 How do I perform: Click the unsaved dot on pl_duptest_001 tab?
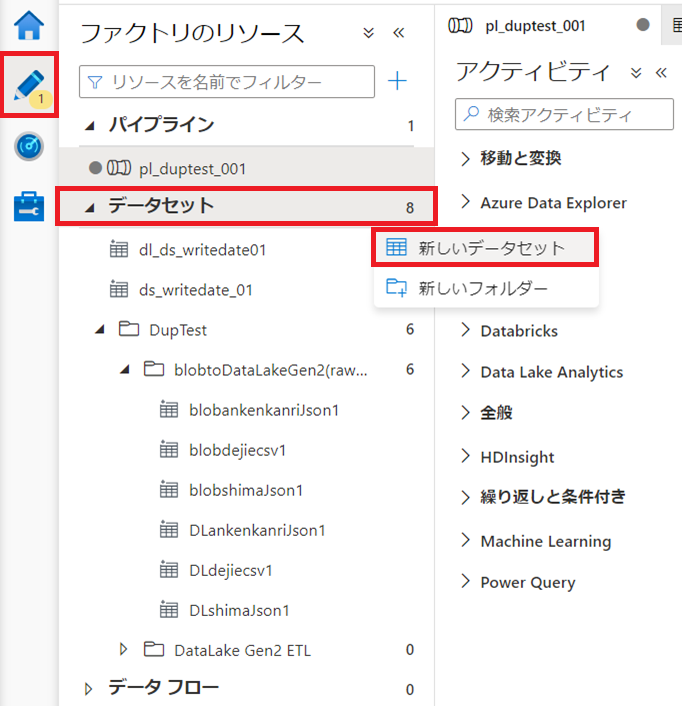(x=643, y=25)
